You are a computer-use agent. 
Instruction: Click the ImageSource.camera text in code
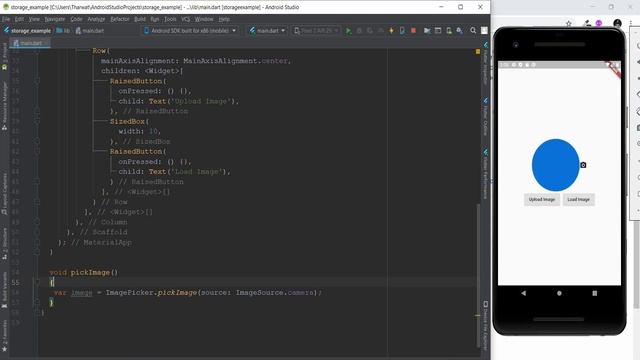point(275,293)
